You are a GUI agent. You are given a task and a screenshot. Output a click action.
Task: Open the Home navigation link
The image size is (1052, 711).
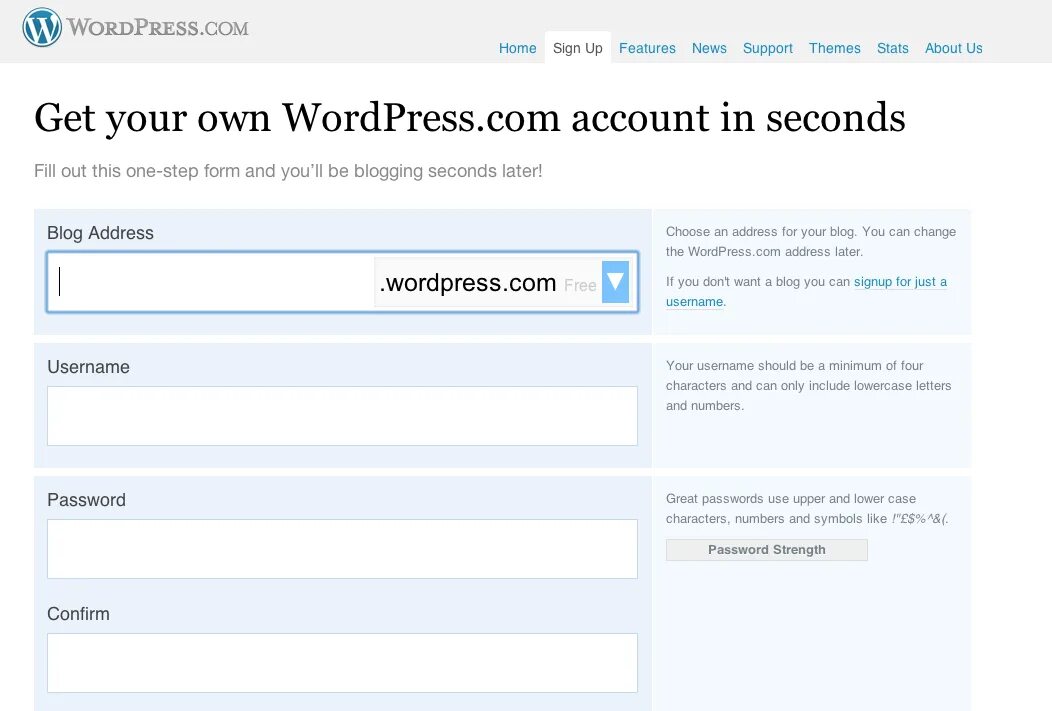[x=517, y=48]
